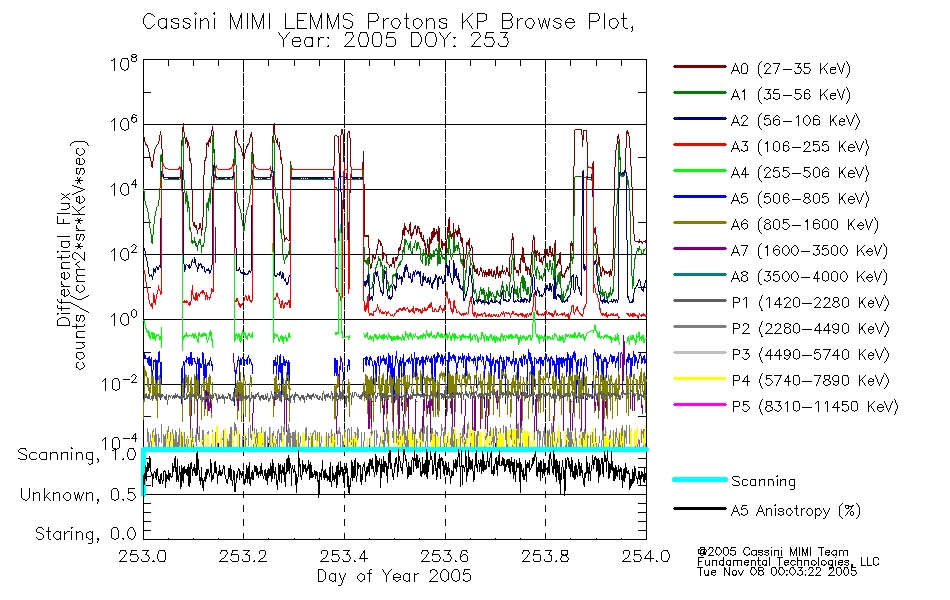Click the green A1 legend line swatch
This screenshot has height=600, width=950.
700,93
